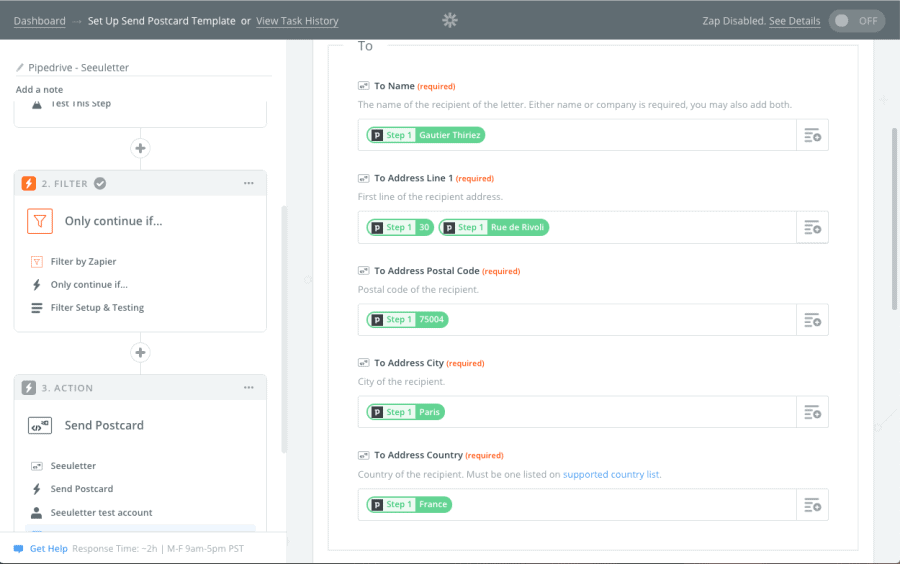
Task: Click the bolt icon beside Send Postcard sub-step
Action: pos(37,489)
